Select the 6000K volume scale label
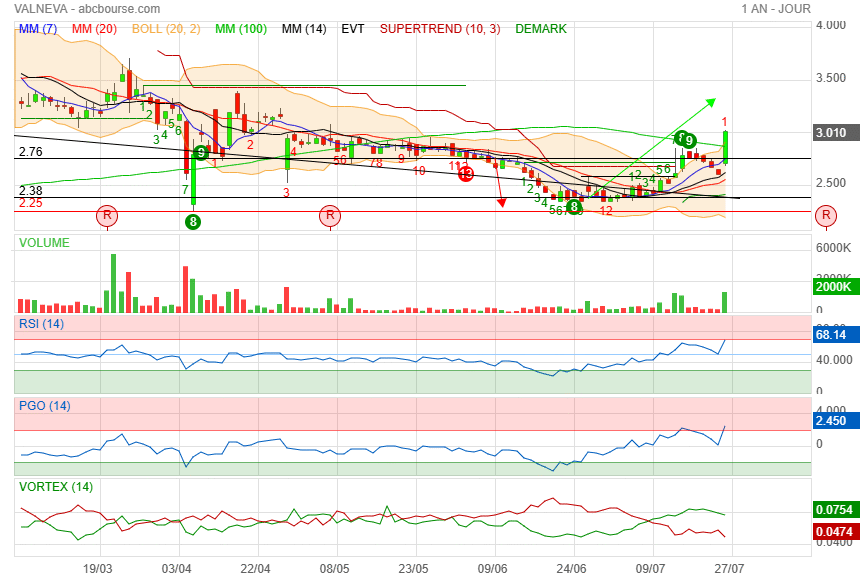 coord(834,248)
